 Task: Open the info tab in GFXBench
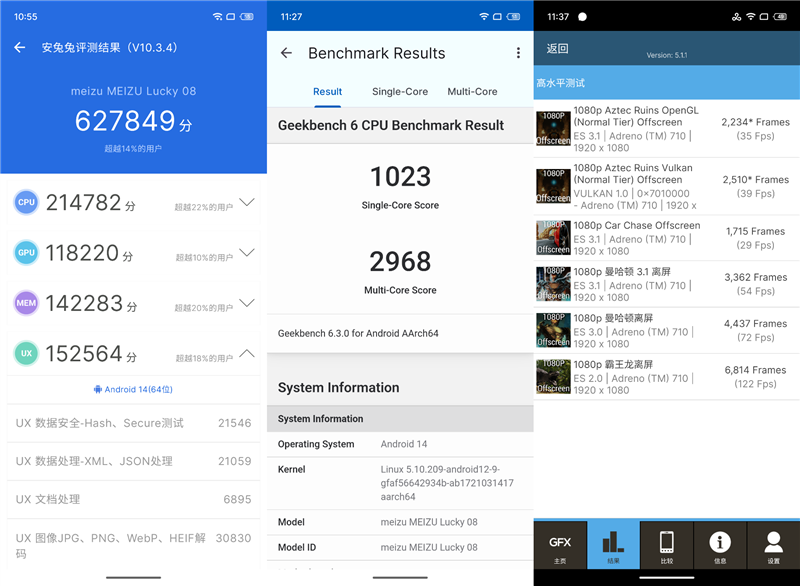(x=720, y=545)
